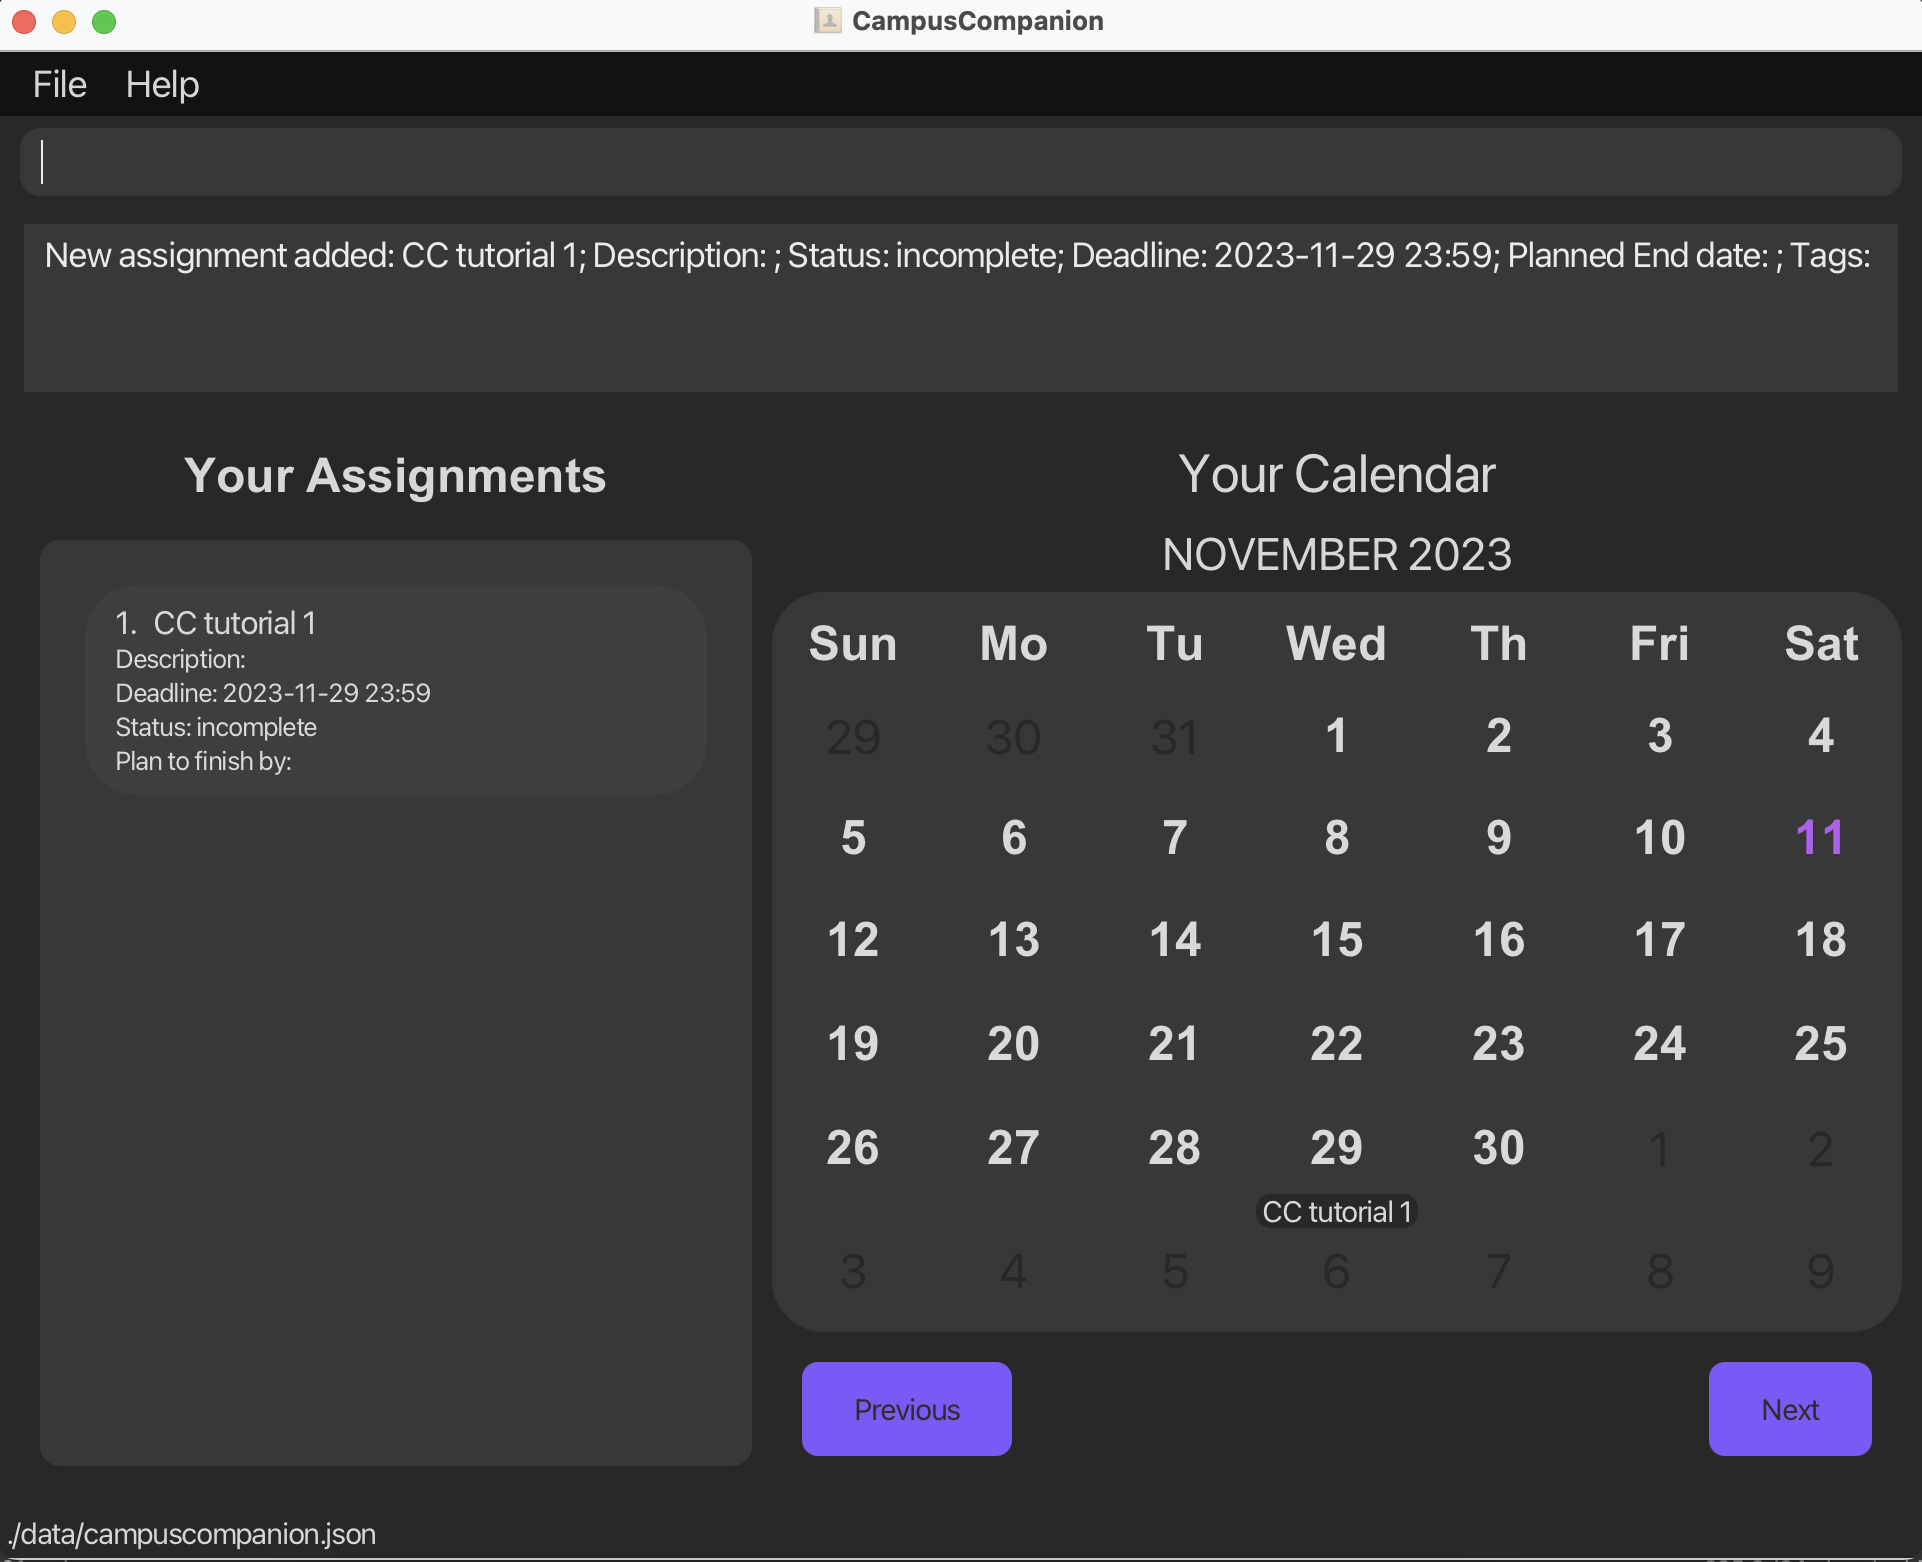Click the Status: incomplete line

click(216, 727)
